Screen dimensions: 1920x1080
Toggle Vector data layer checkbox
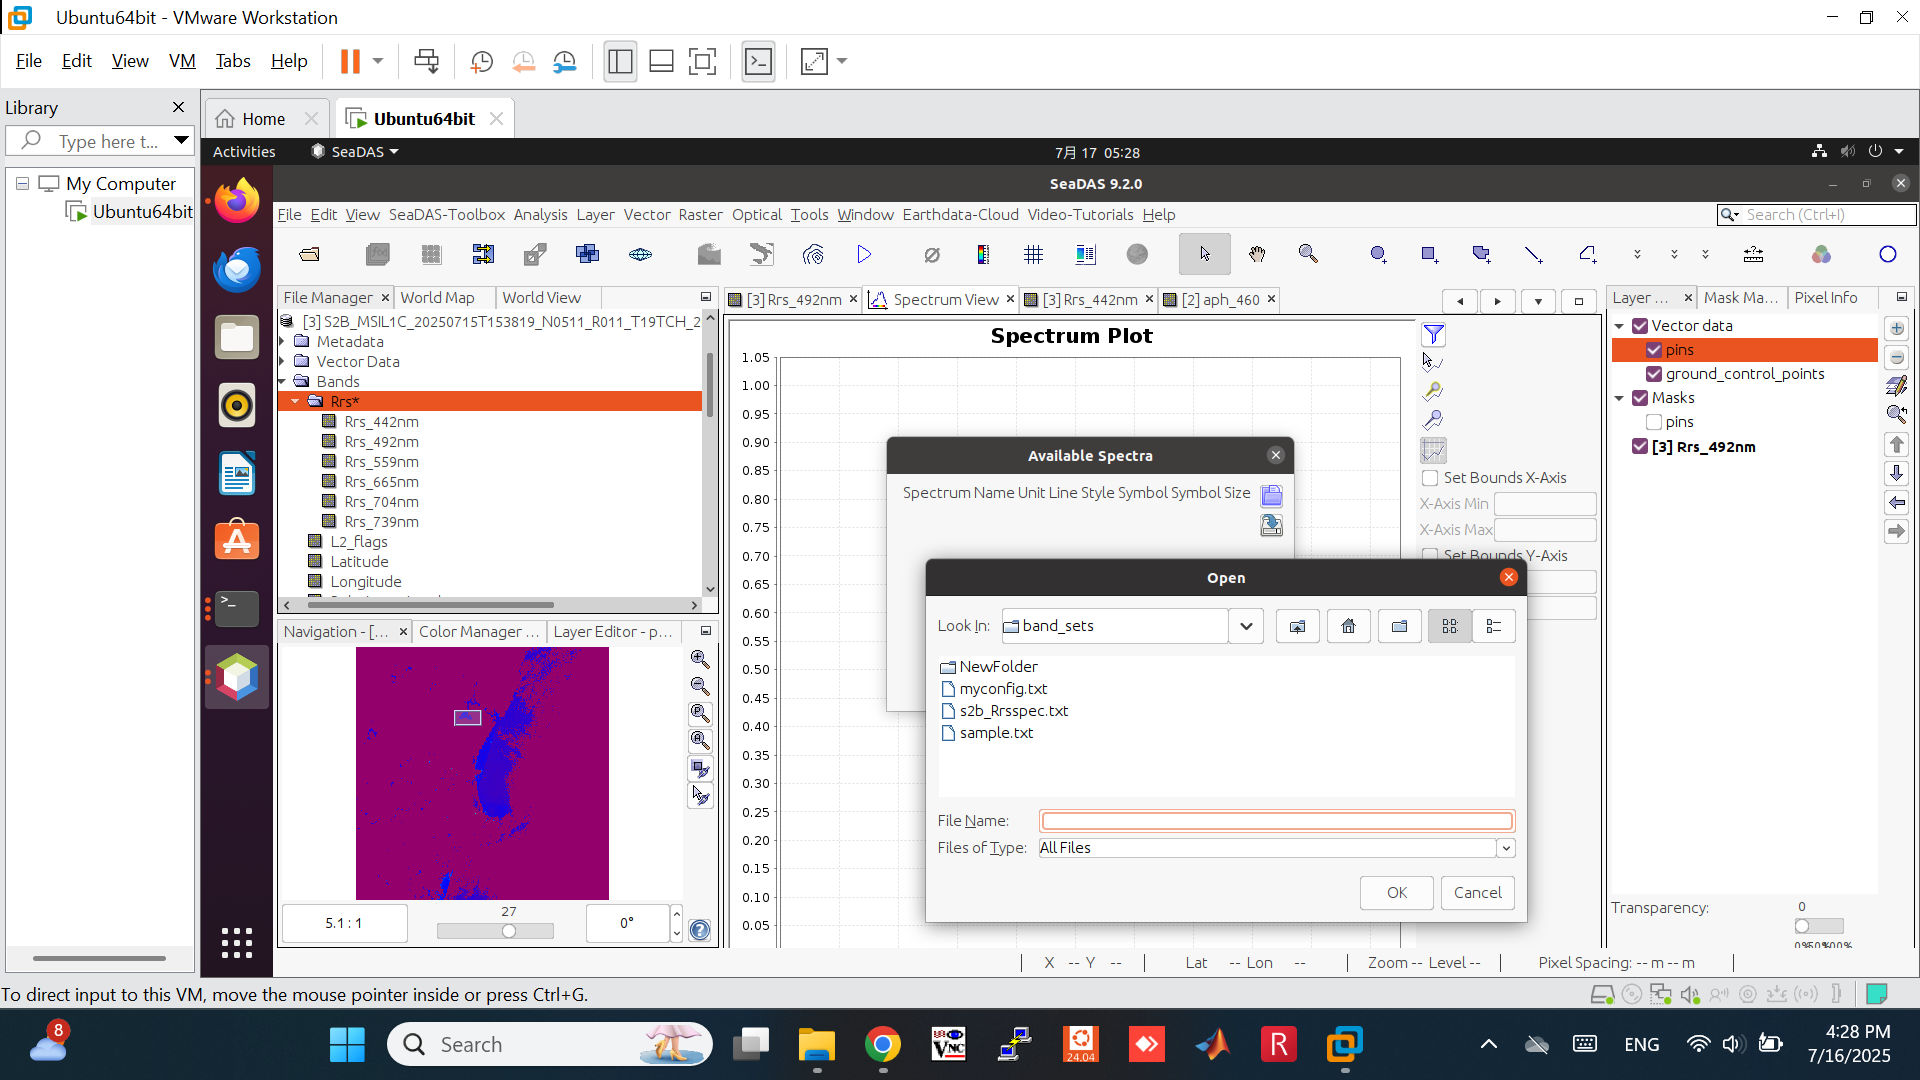tap(1640, 326)
